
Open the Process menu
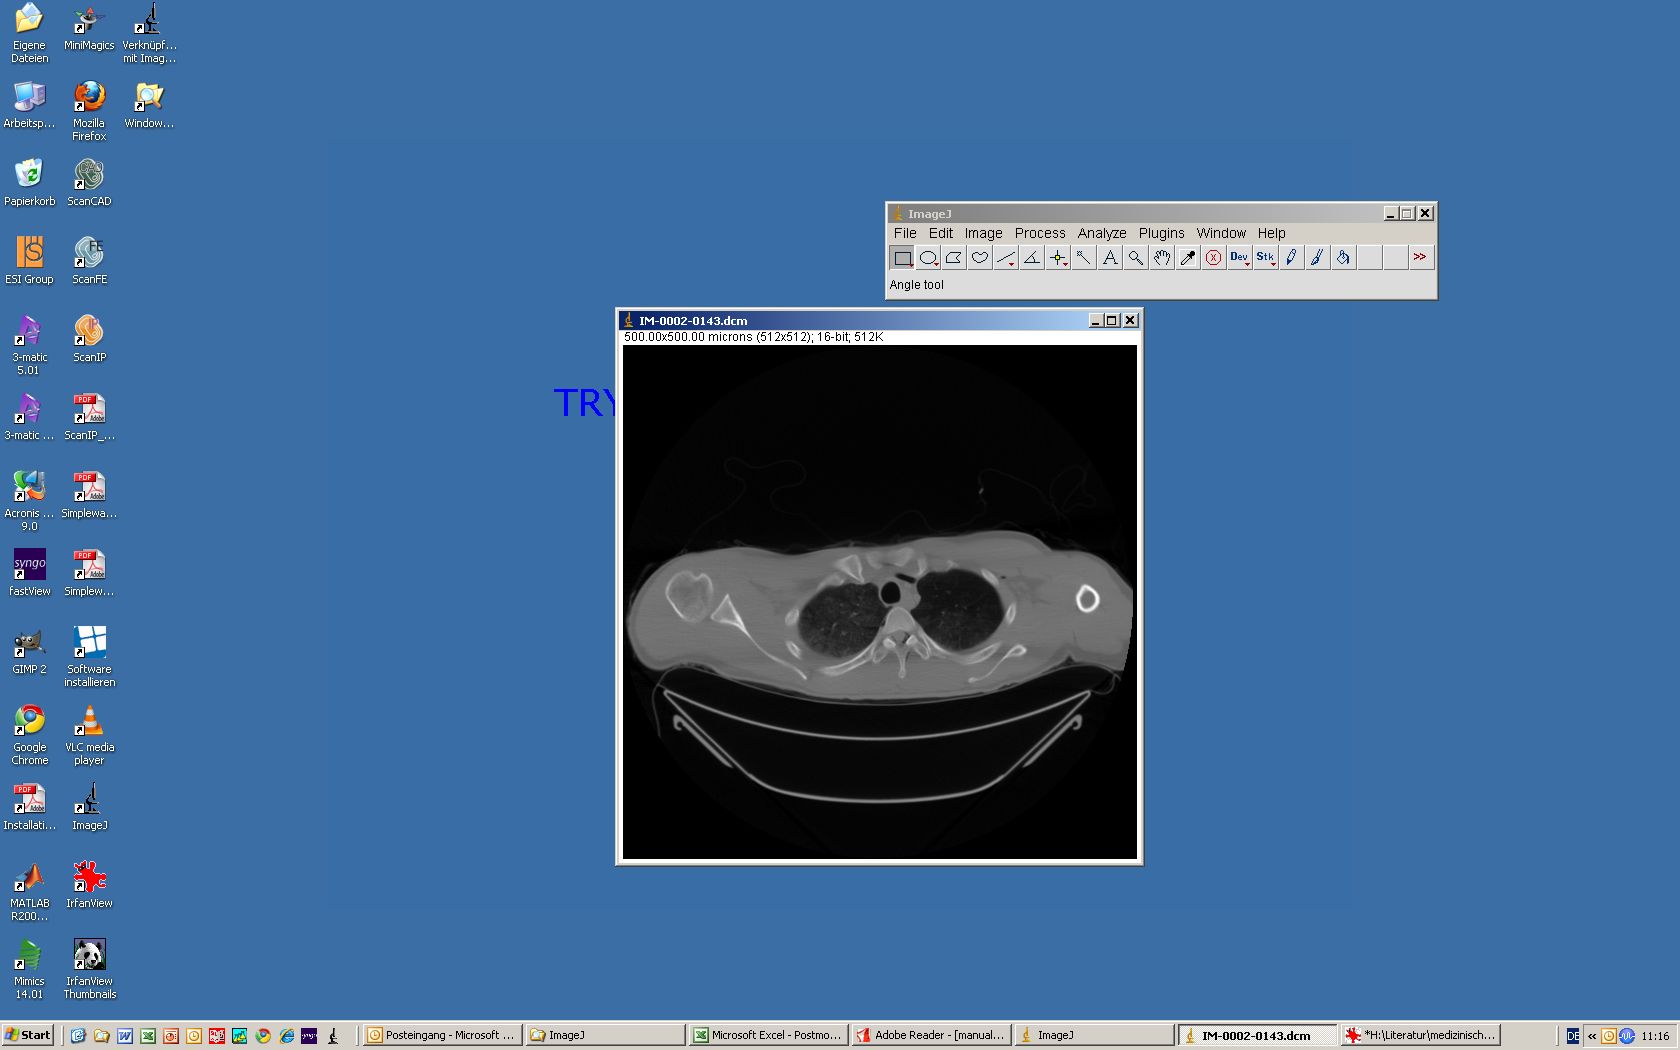(1040, 233)
